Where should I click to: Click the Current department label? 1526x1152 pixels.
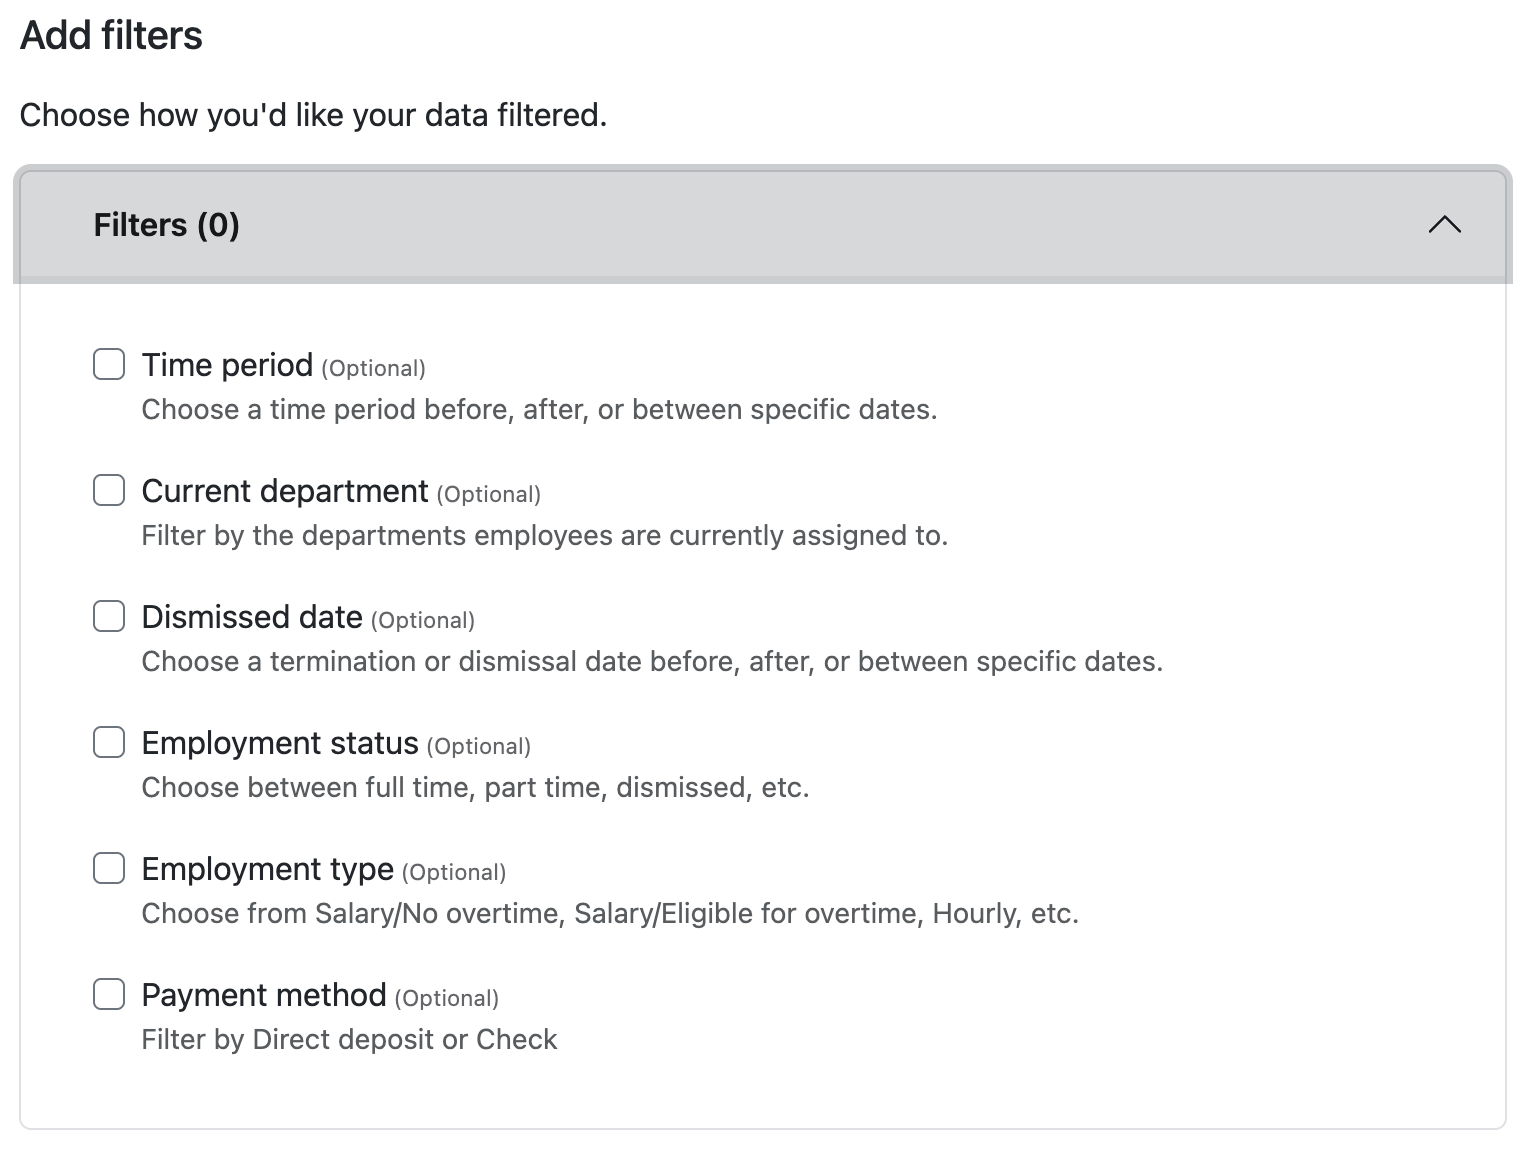point(285,491)
